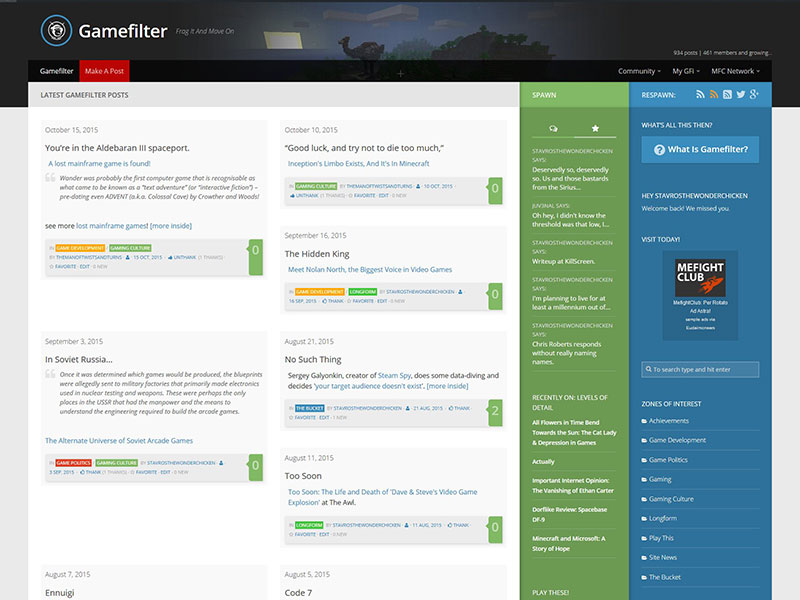The image size is (800, 600).
Task: Click The Hidden King comment count badge
Action: pos(495,296)
